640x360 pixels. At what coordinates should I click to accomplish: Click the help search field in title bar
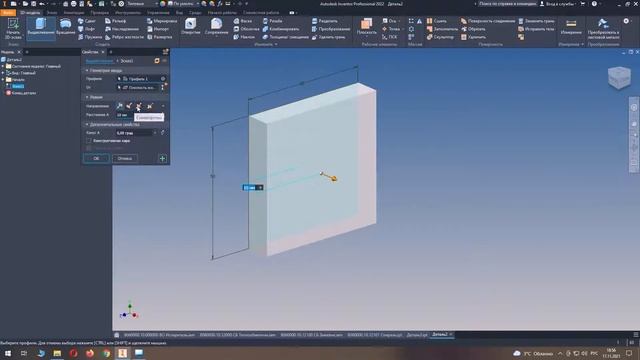click(x=507, y=4)
